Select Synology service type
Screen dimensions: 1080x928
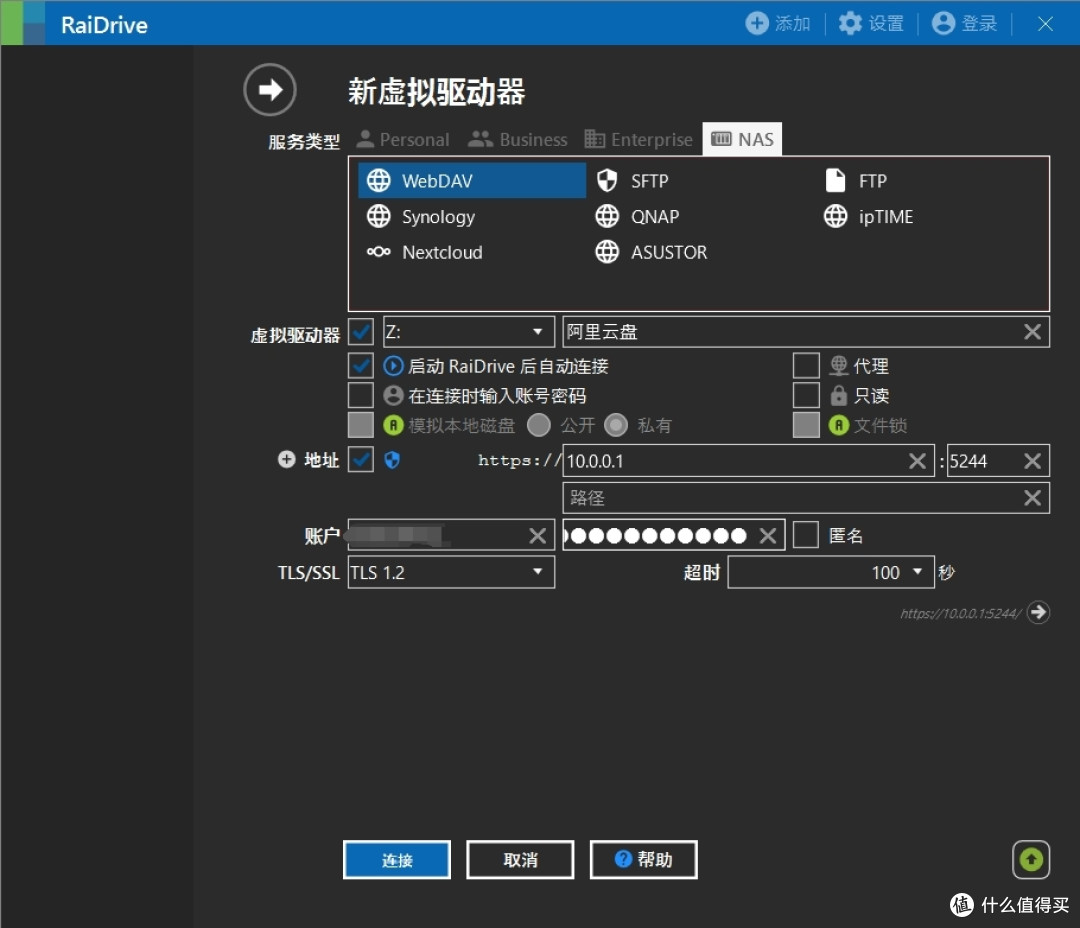pos(421,217)
